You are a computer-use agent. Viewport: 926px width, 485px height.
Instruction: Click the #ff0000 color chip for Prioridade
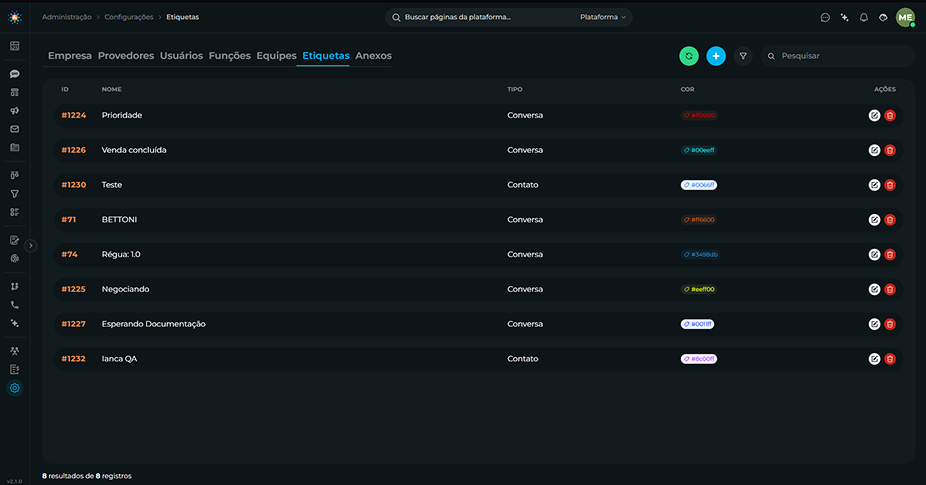699,116
